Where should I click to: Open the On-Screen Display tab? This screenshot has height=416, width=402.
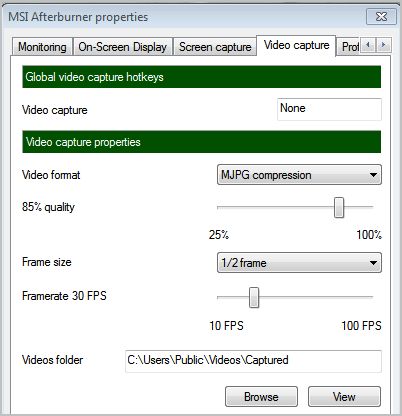point(122,47)
